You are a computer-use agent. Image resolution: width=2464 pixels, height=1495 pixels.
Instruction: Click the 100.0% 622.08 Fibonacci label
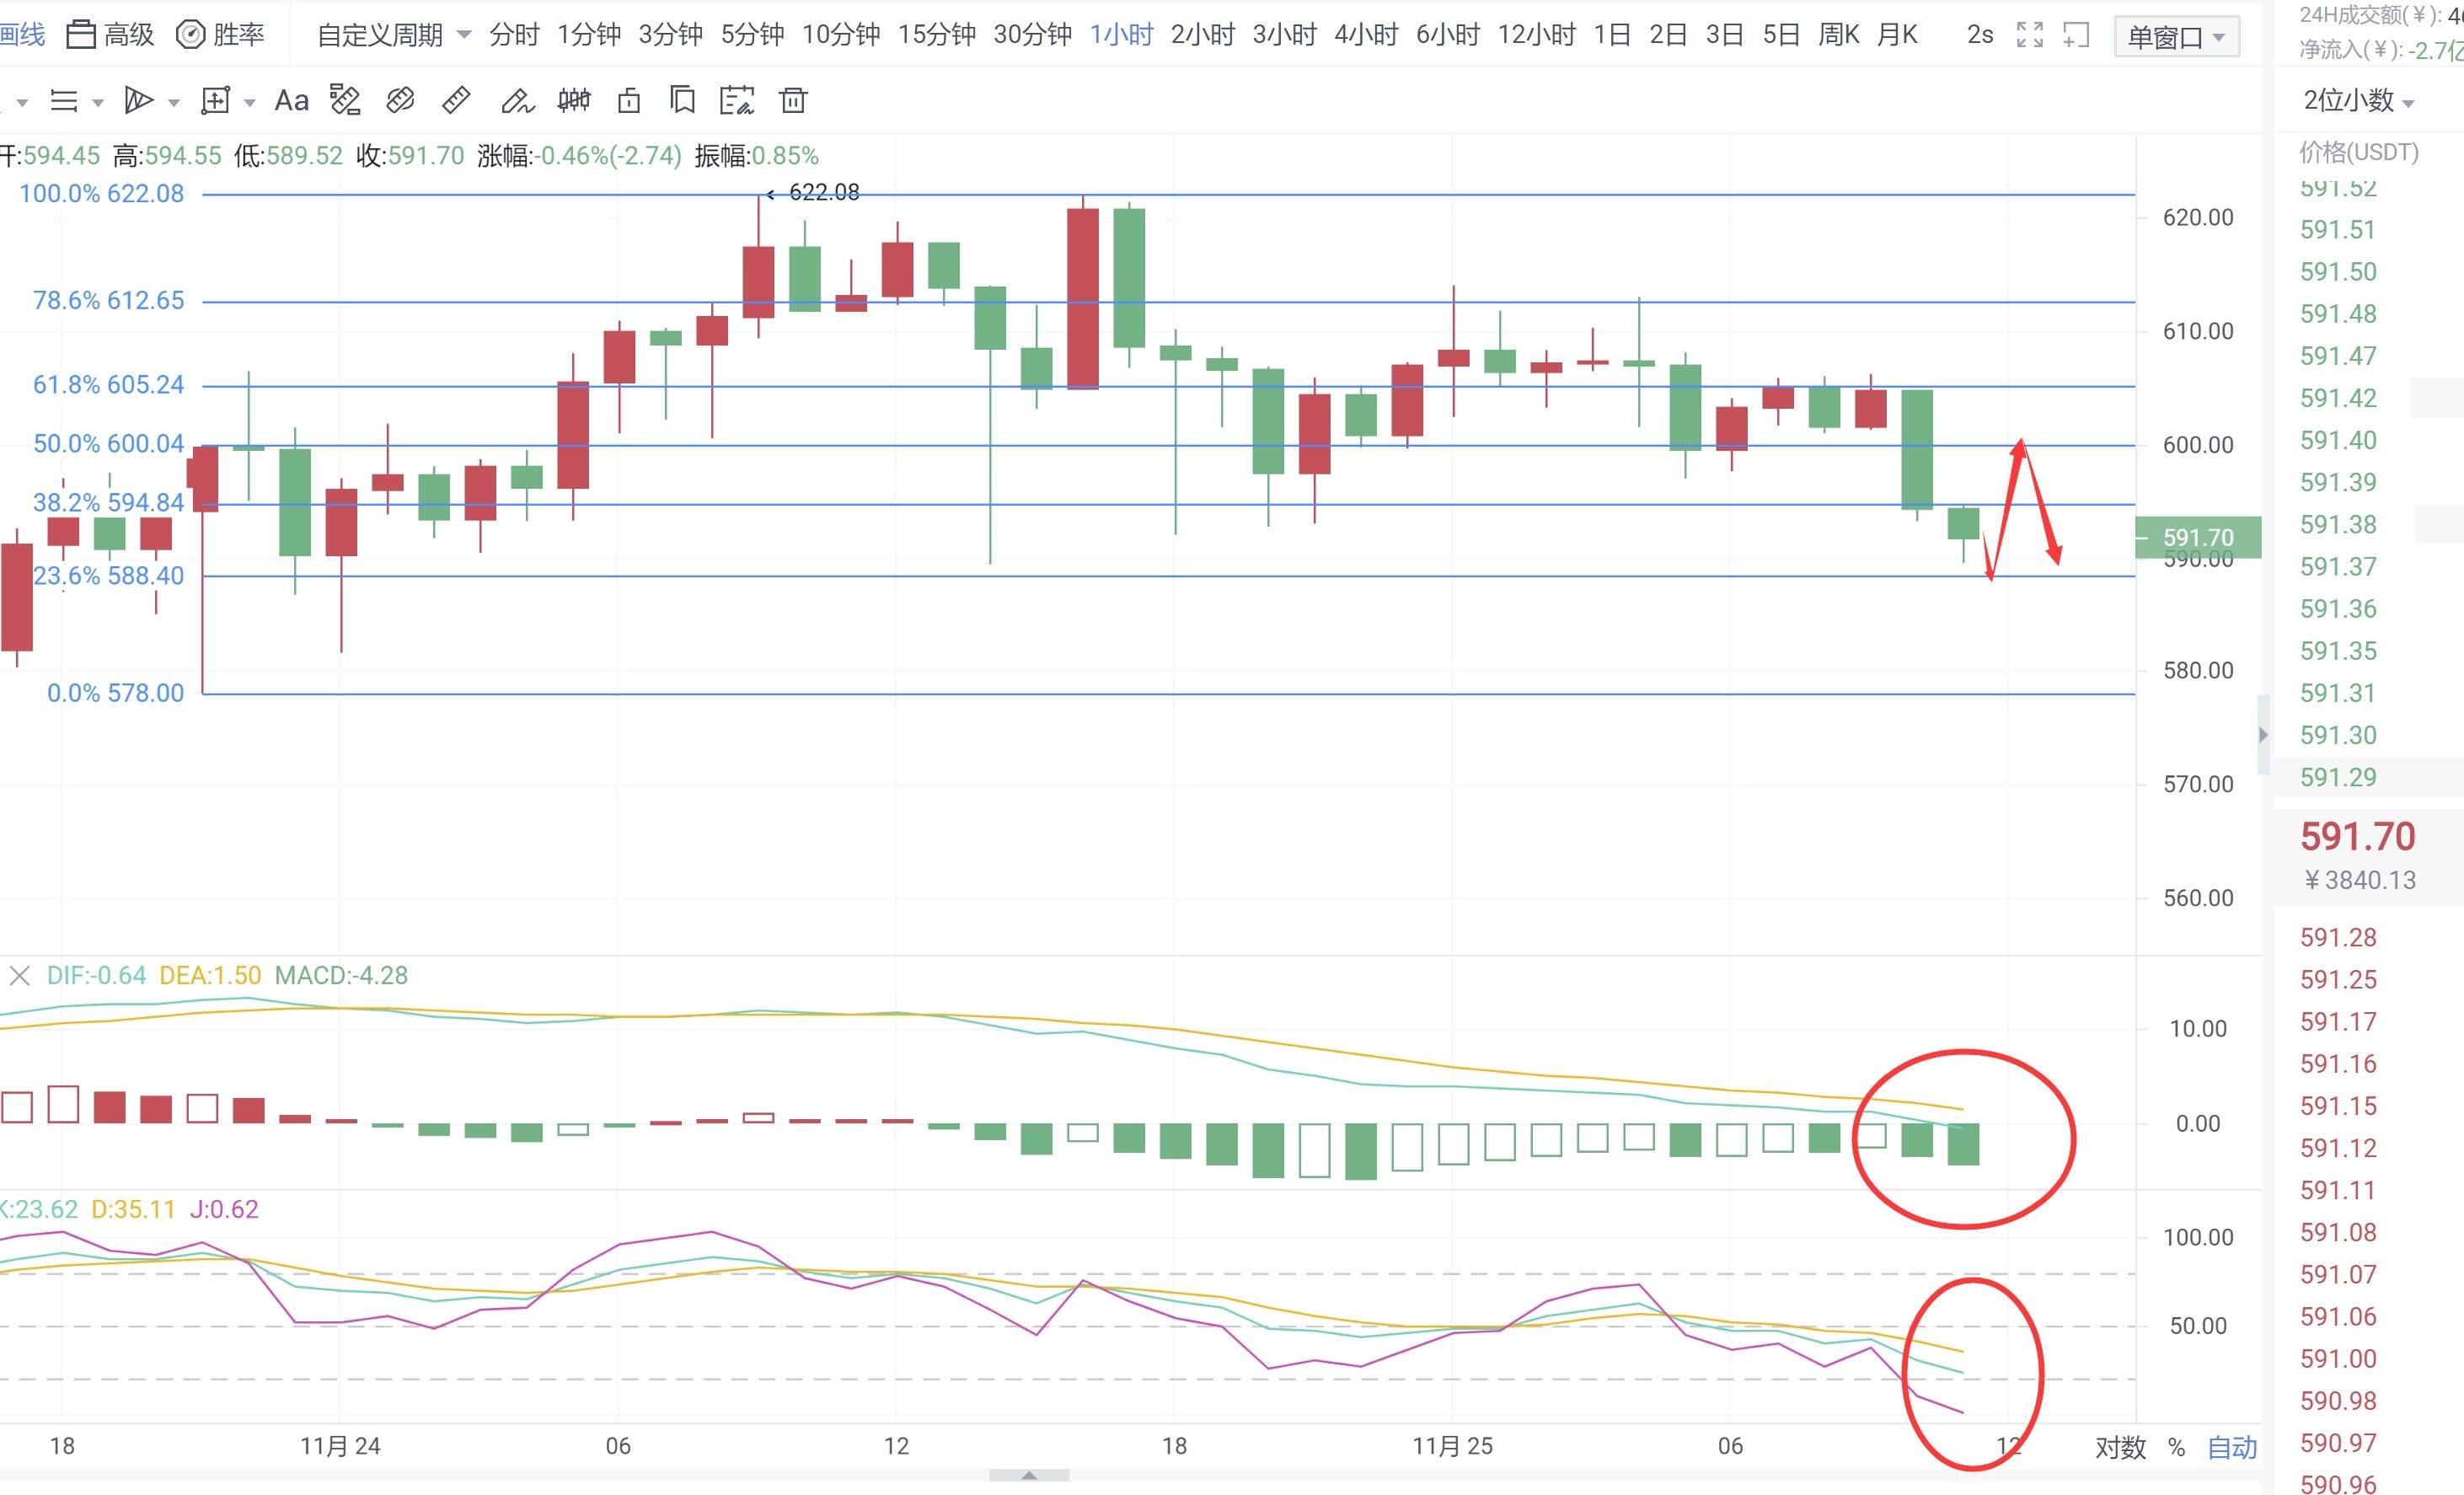(x=102, y=194)
